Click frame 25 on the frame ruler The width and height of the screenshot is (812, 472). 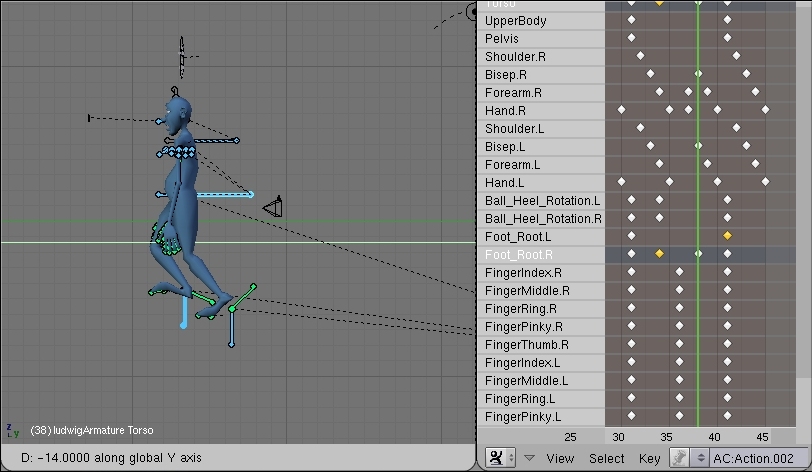[x=570, y=437]
